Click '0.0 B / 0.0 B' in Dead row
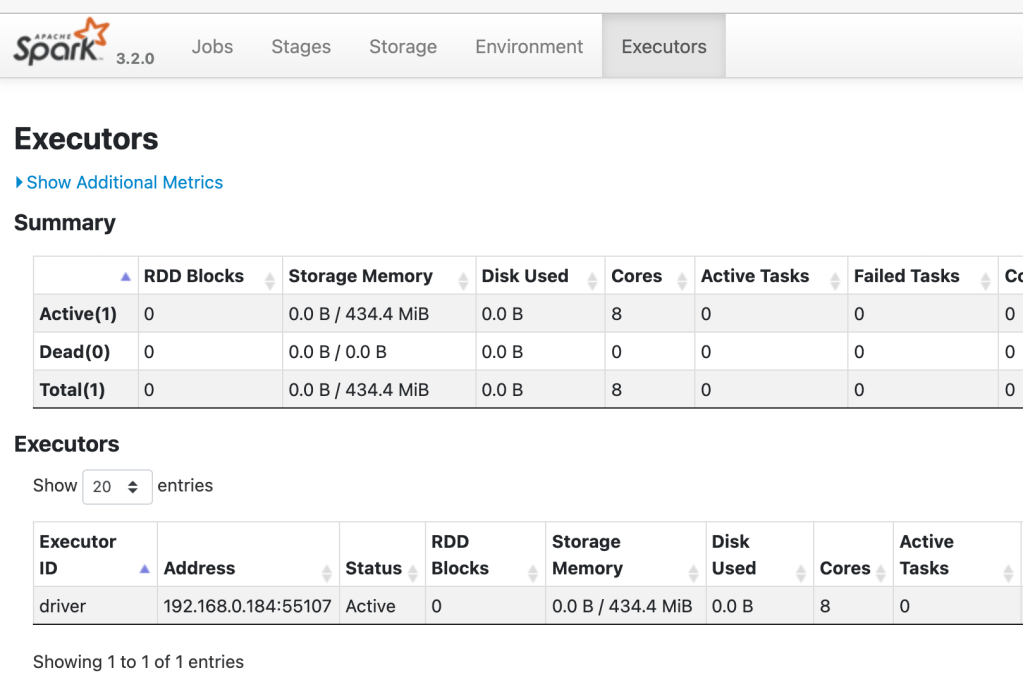This screenshot has width=1023, height=692. (x=337, y=352)
